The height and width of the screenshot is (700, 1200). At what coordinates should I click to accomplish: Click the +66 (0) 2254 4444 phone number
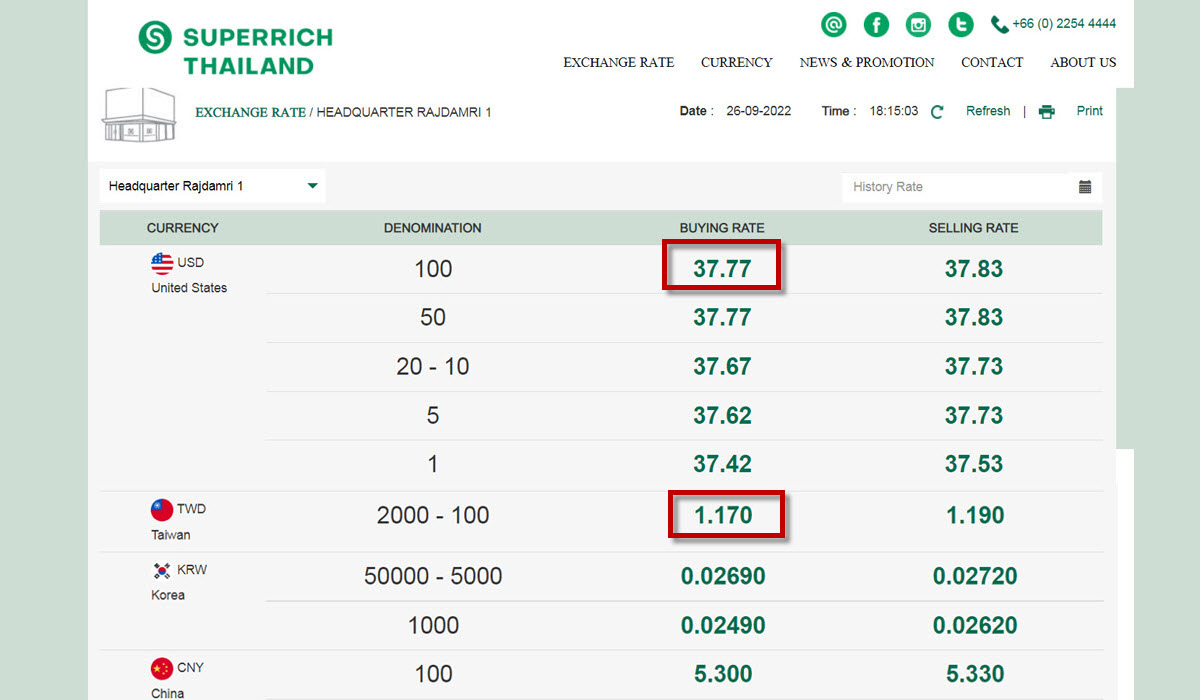pos(1064,23)
